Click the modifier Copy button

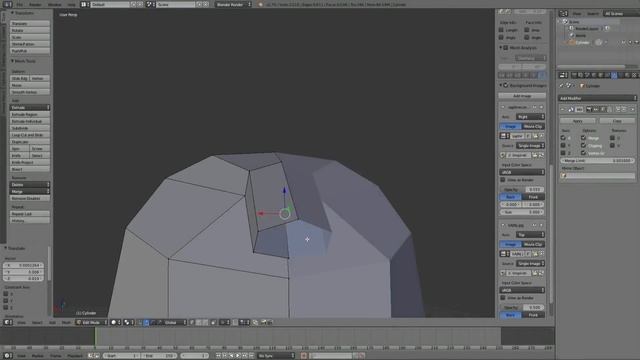click(617, 121)
